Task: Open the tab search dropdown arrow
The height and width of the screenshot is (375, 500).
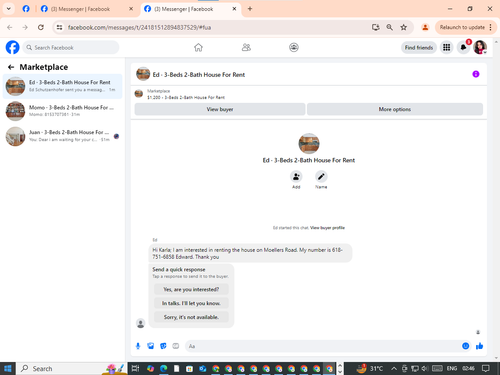Action: tap(9, 9)
